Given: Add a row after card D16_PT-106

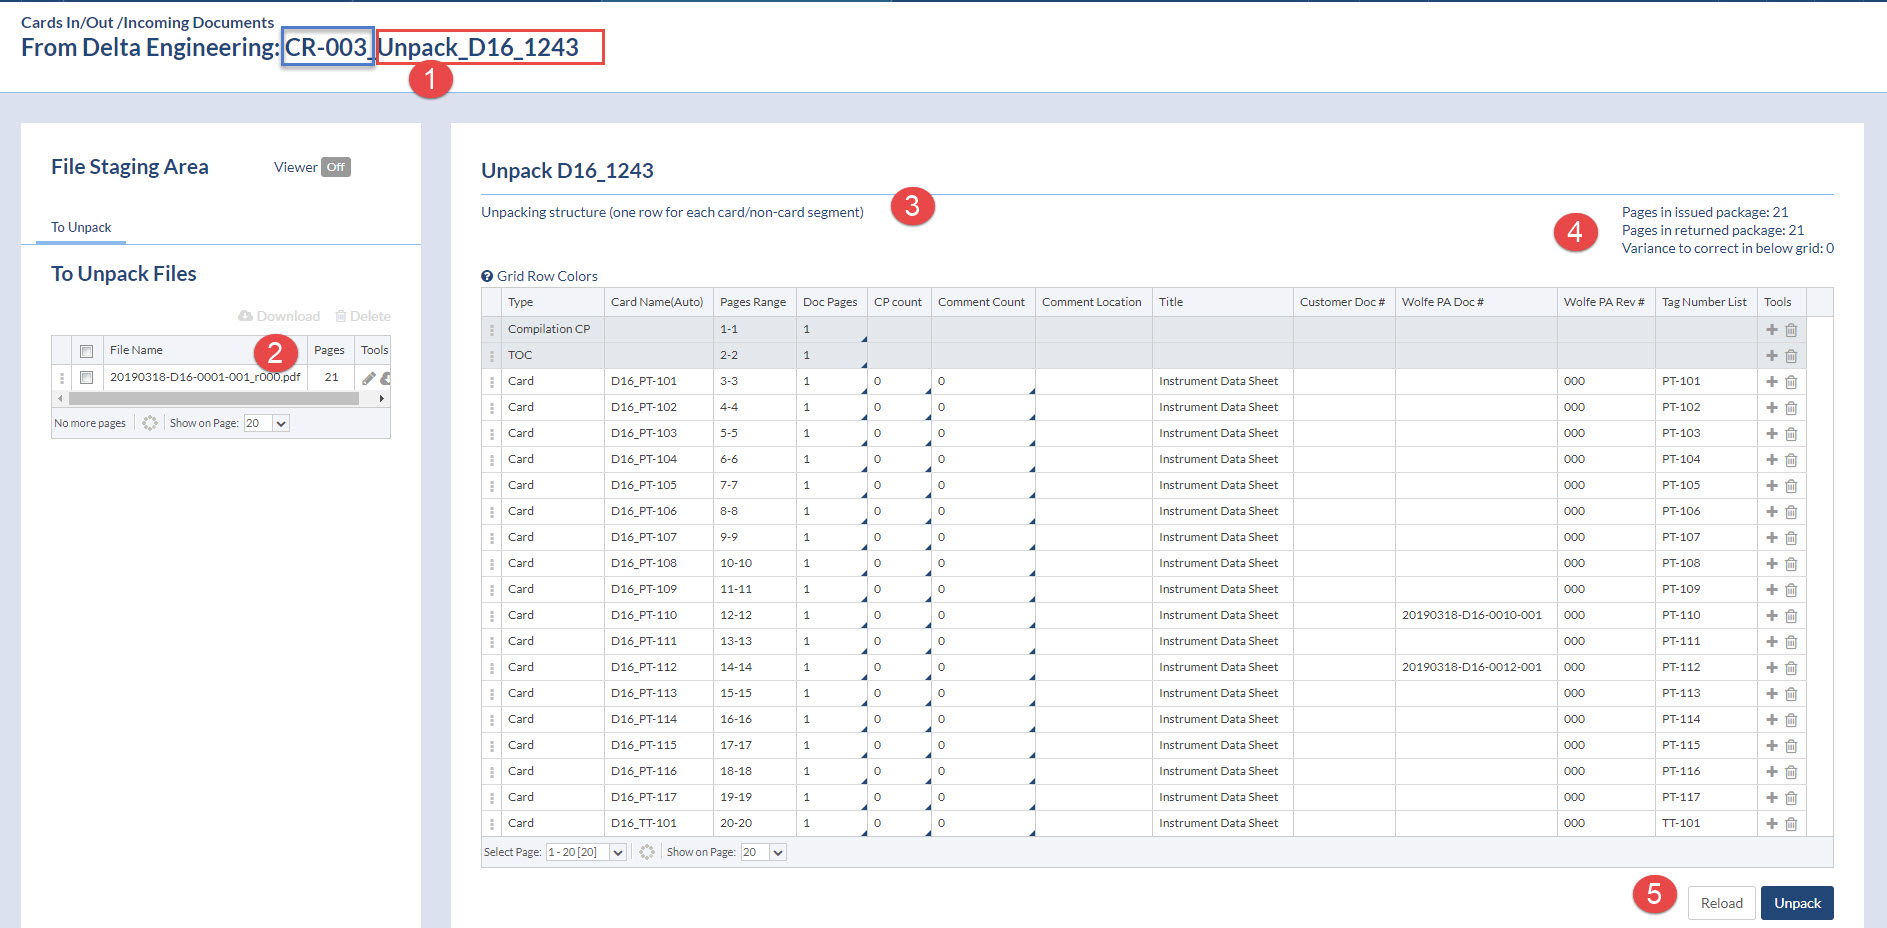Looking at the screenshot, I should [1771, 511].
